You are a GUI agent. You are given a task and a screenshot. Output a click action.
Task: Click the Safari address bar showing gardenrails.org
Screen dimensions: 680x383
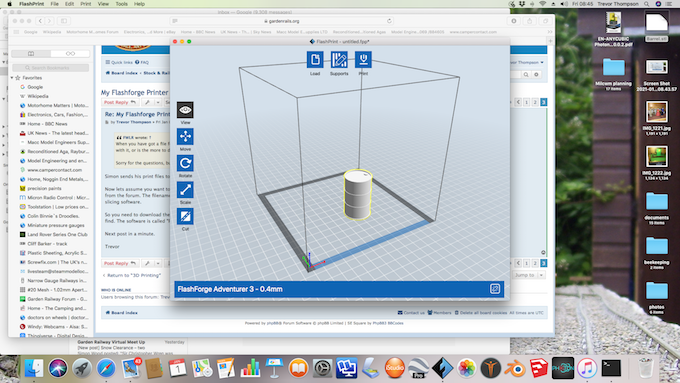(282, 21)
